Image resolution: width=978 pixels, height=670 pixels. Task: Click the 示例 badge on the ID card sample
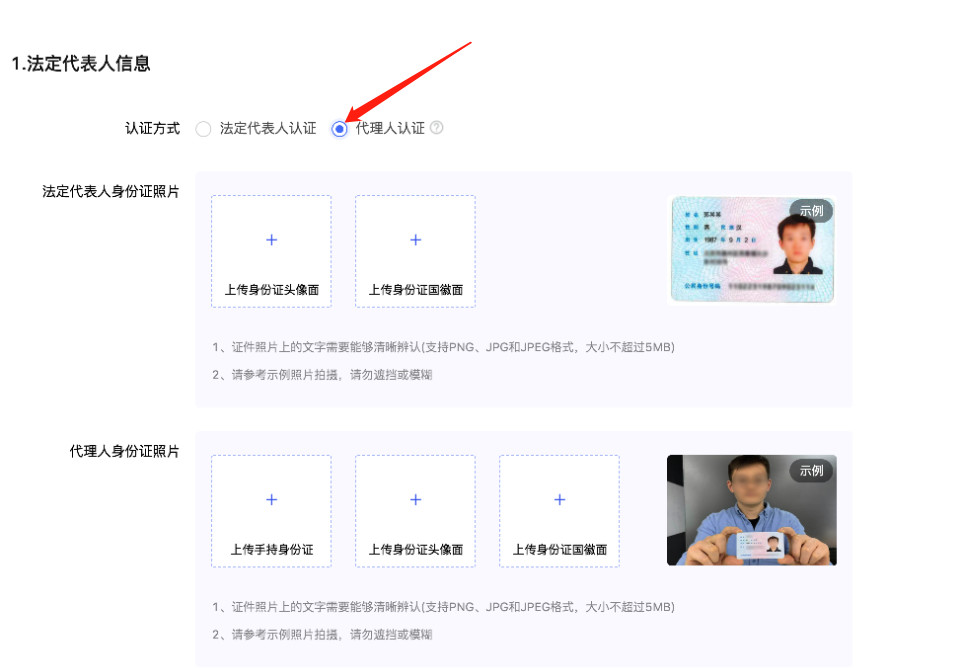click(814, 211)
